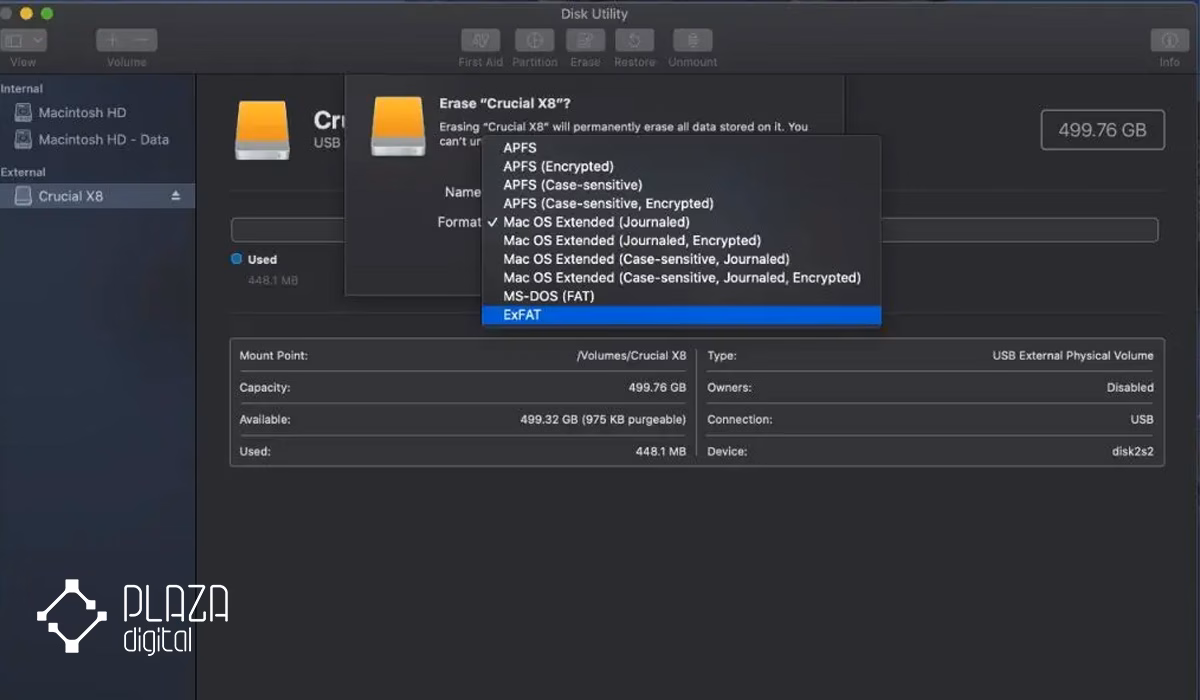Click the remove volume minus button
Viewport: 1200px width, 700px height.
click(142, 40)
